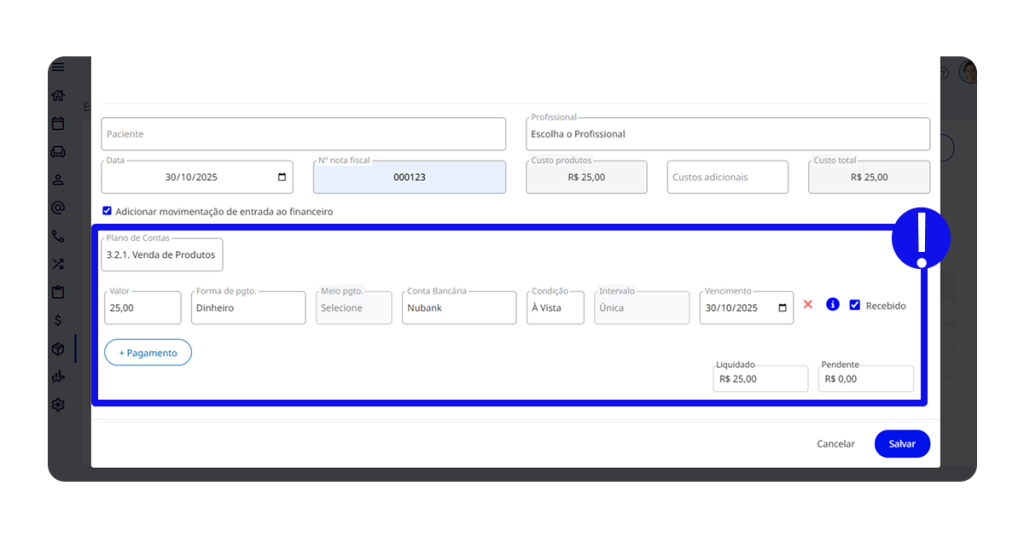The image size is (1024, 538).
Task: Toggle the hamburger menu at top-left
Action: (58, 67)
